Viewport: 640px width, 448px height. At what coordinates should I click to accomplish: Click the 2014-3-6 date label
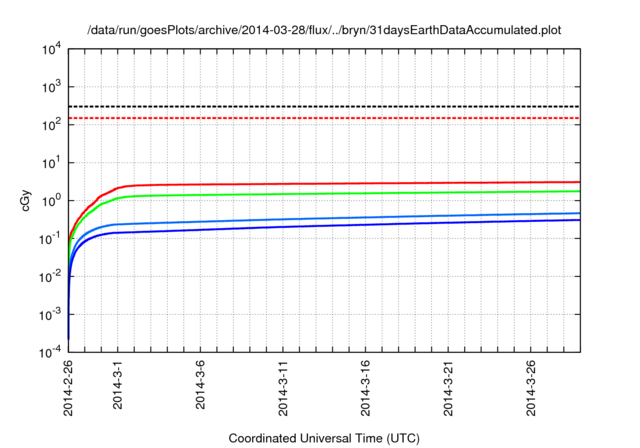(x=200, y=384)
